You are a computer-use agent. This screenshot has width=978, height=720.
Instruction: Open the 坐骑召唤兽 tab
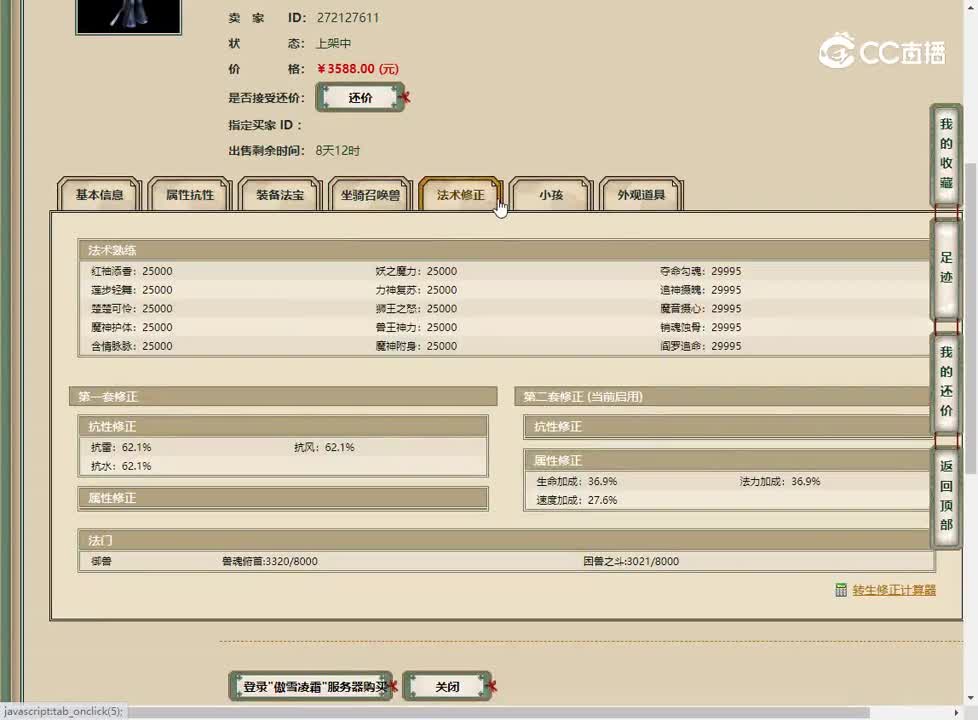pos(372,196)
